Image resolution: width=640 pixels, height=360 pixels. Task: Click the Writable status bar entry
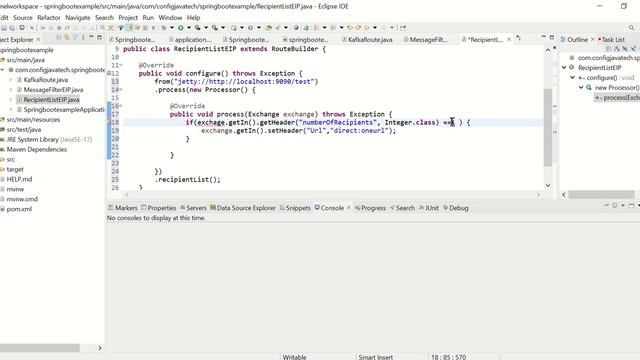click(294, 357)
